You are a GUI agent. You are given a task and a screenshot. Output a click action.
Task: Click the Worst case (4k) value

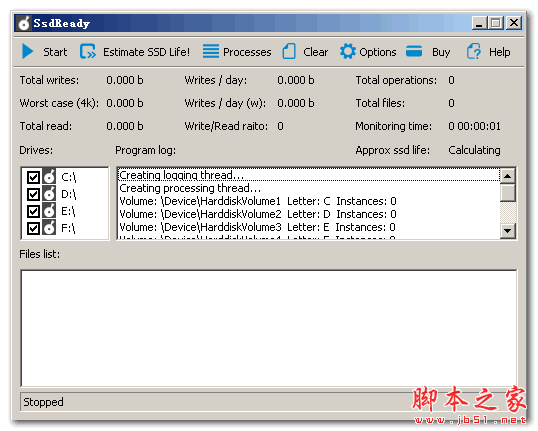coord(125,103)
